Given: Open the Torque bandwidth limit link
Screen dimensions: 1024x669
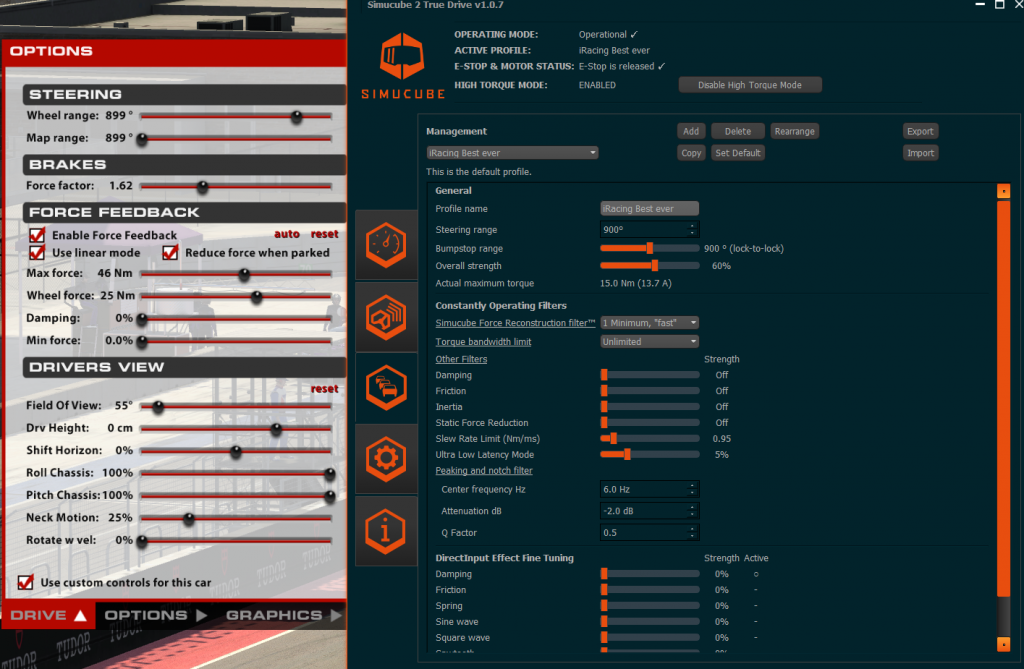Looking at the screenshot, I should [x=483, y=342].
